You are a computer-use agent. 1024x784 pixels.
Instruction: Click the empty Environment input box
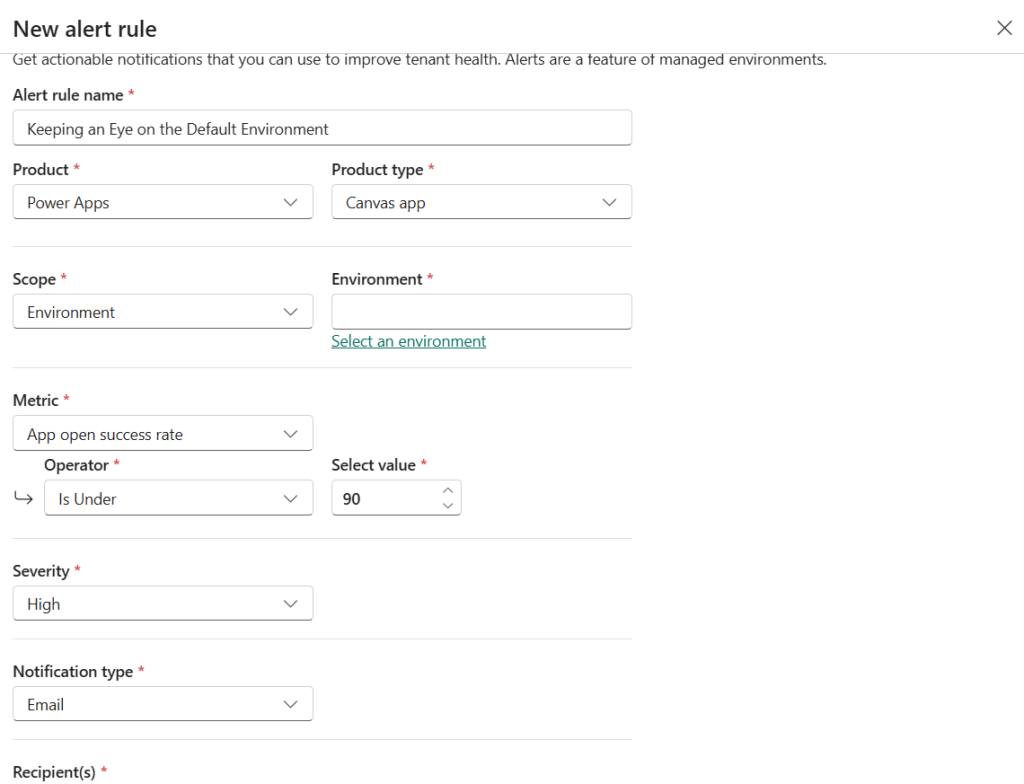481,311
